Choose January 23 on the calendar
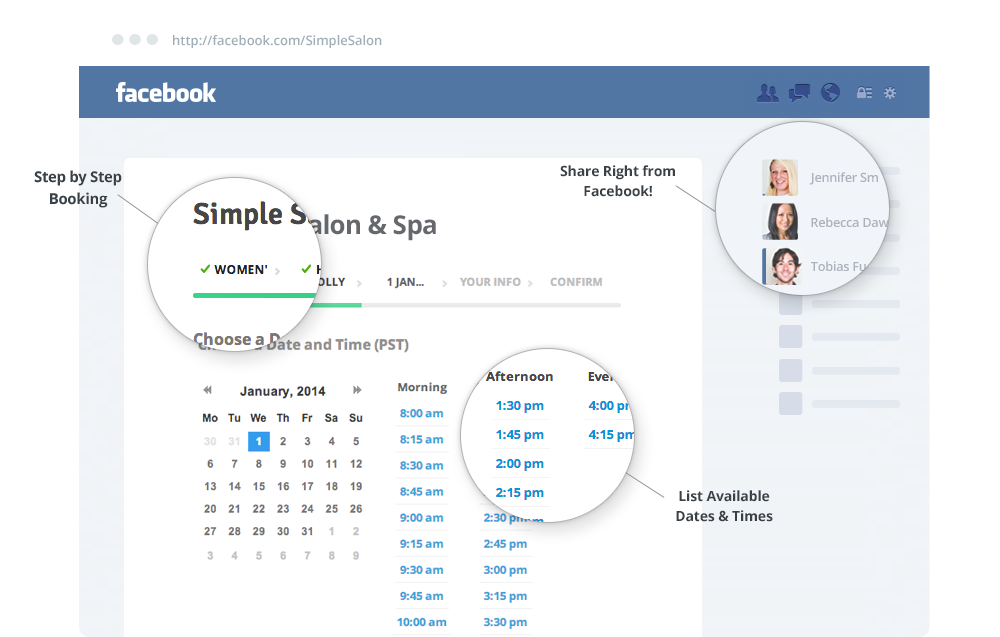 (x=283, y=509)
